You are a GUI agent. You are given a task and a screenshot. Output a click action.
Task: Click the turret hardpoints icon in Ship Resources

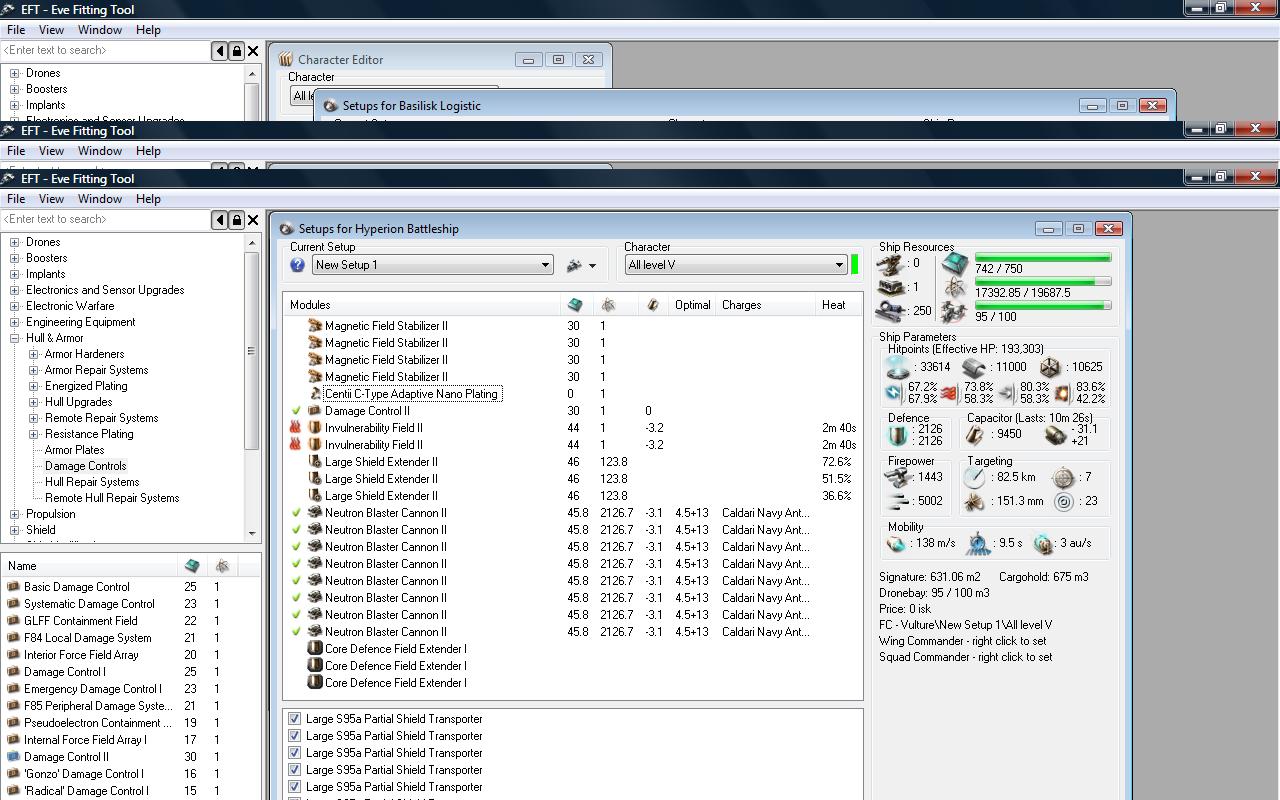pyautogui.click(x=890, y=264)
